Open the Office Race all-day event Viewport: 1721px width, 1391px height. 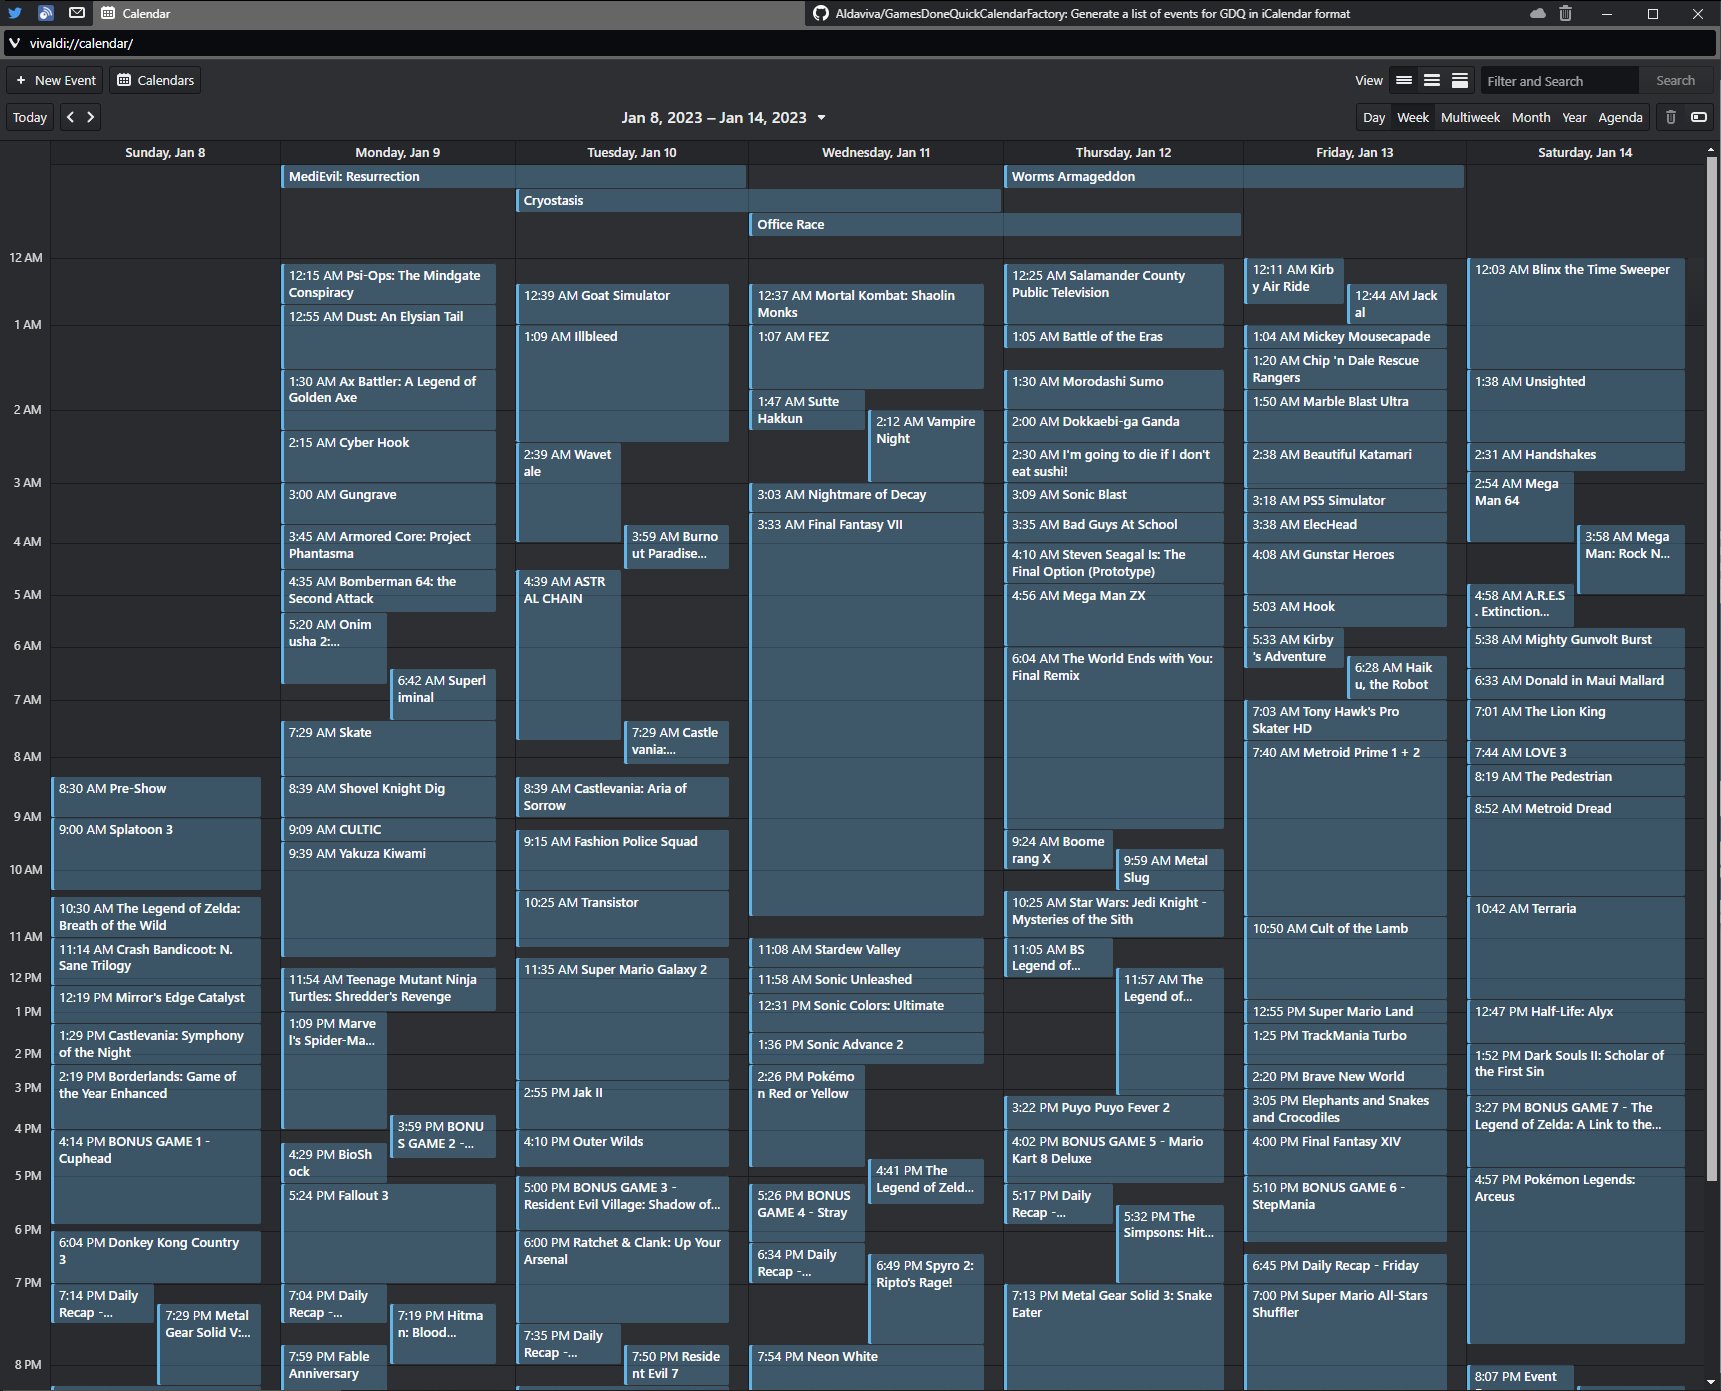[996, 224]
